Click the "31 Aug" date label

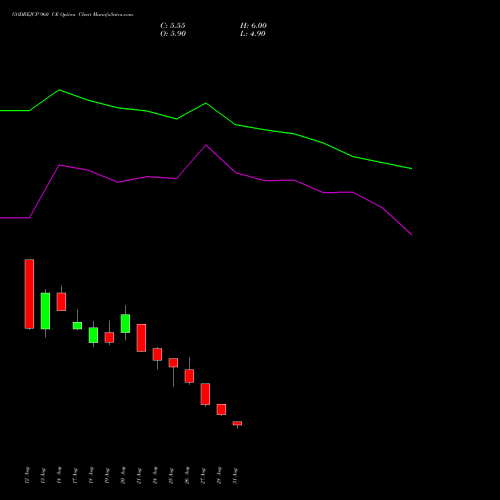pyautogui.click(x=235, y=475)
